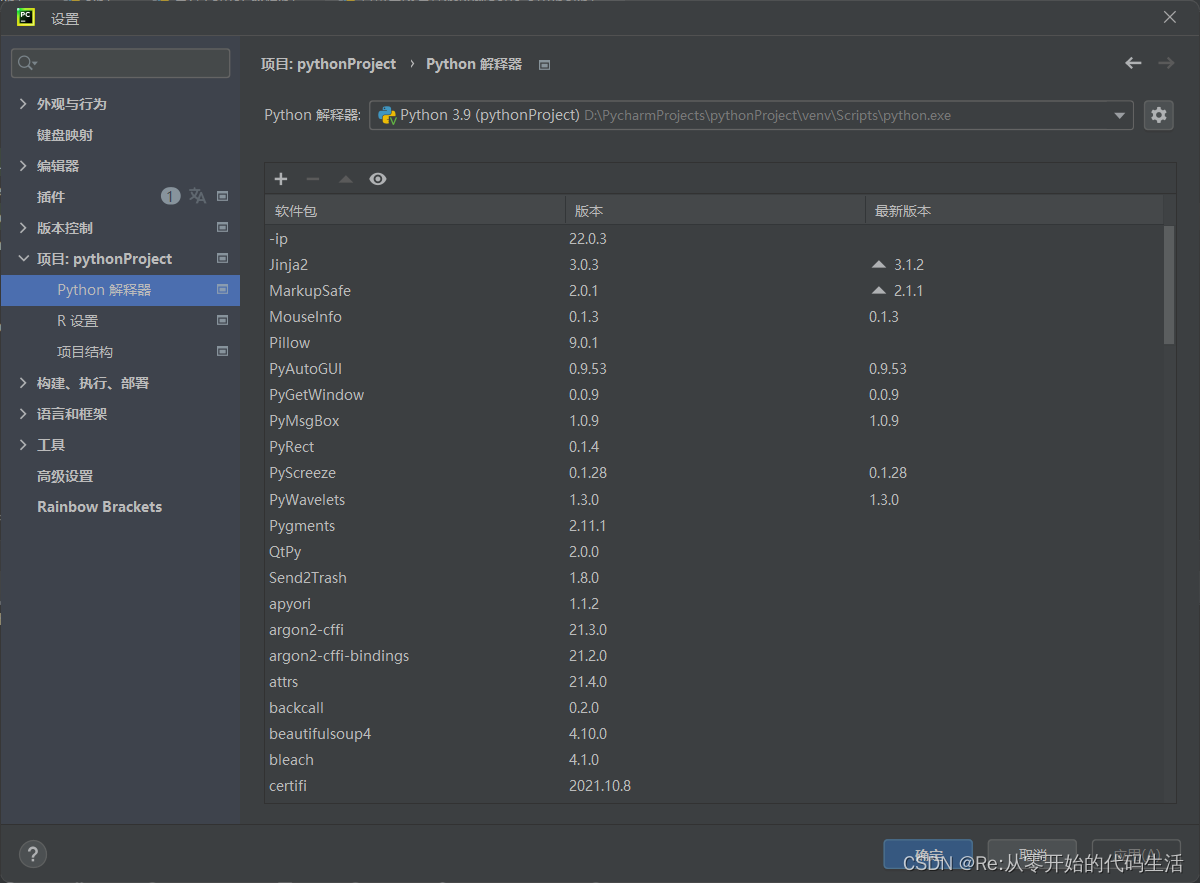Select the beautifulsoup4 package row
Screen dimensions: 1200x883
tap(714, 734)
